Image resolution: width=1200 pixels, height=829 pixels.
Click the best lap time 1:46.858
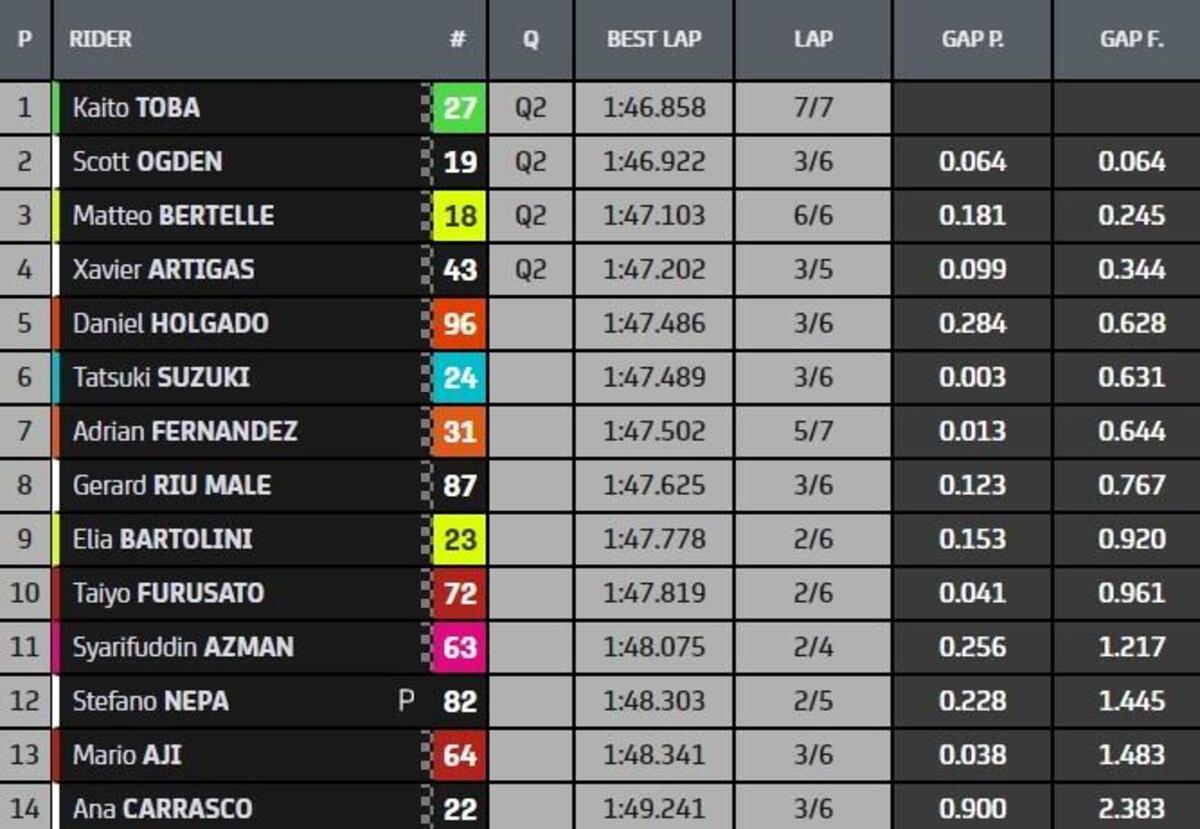[654, 108]
